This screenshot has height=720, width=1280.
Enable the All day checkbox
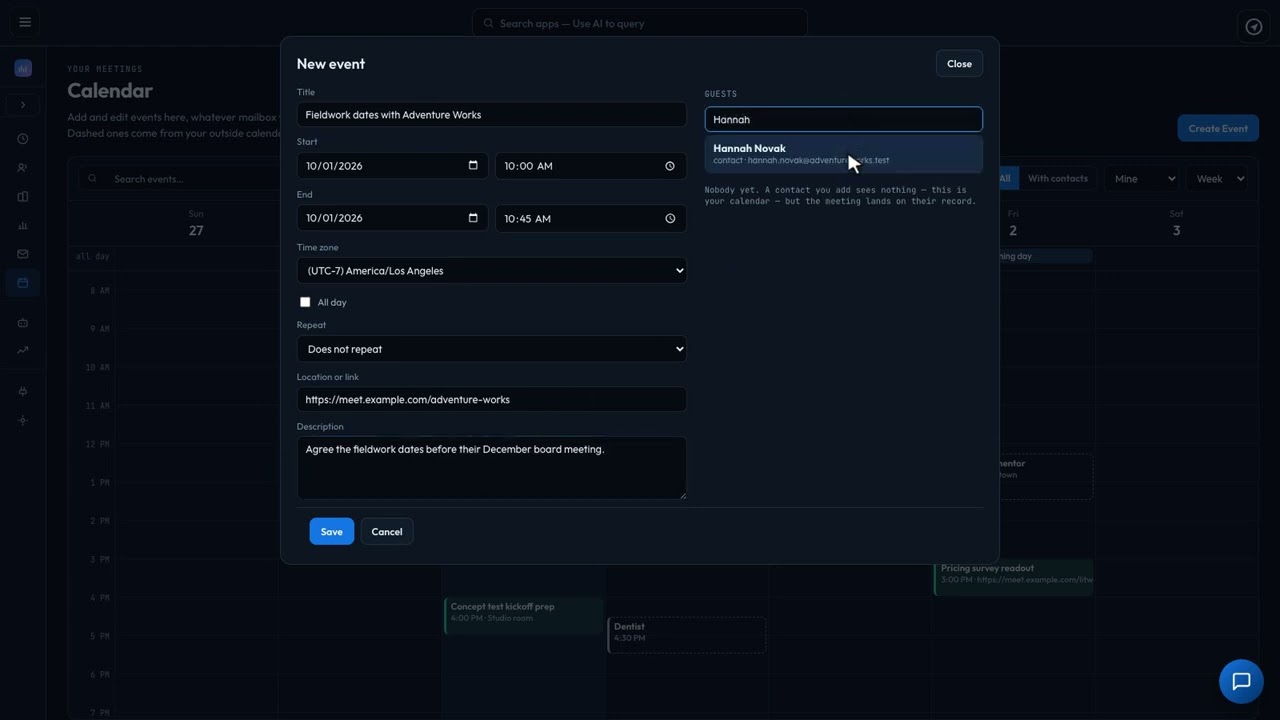pos(305,302)
